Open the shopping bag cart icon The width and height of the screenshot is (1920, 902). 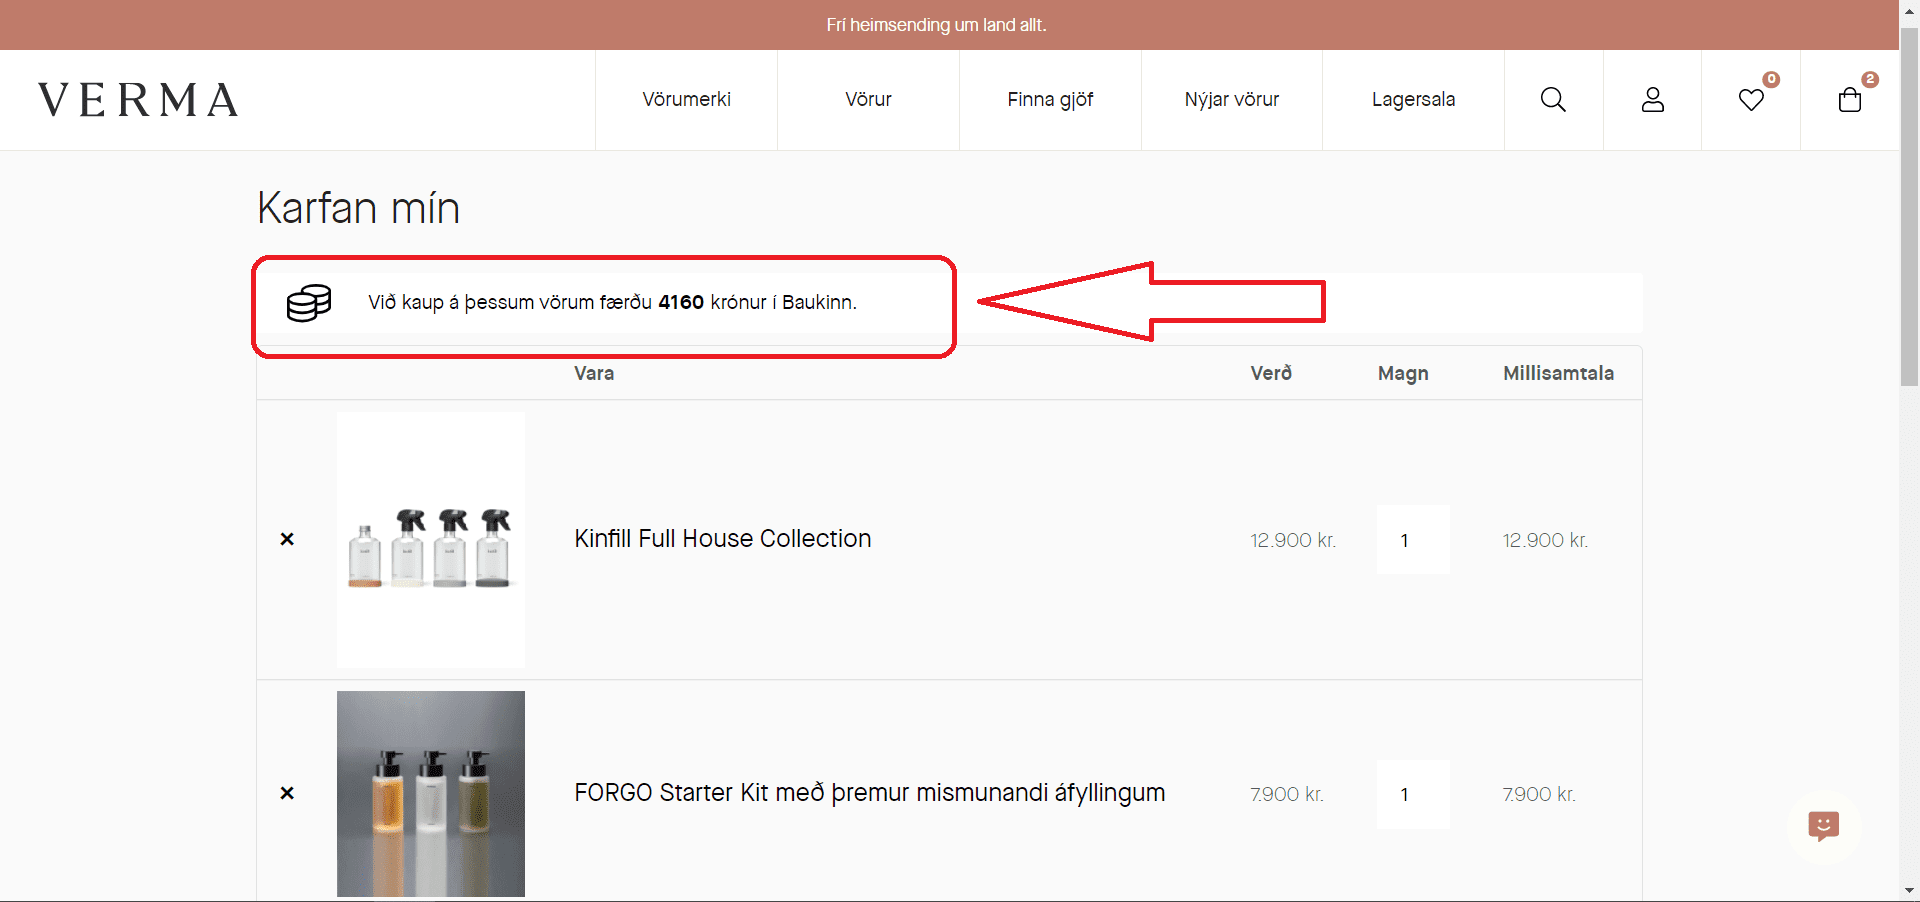[x=1850, y=100]
